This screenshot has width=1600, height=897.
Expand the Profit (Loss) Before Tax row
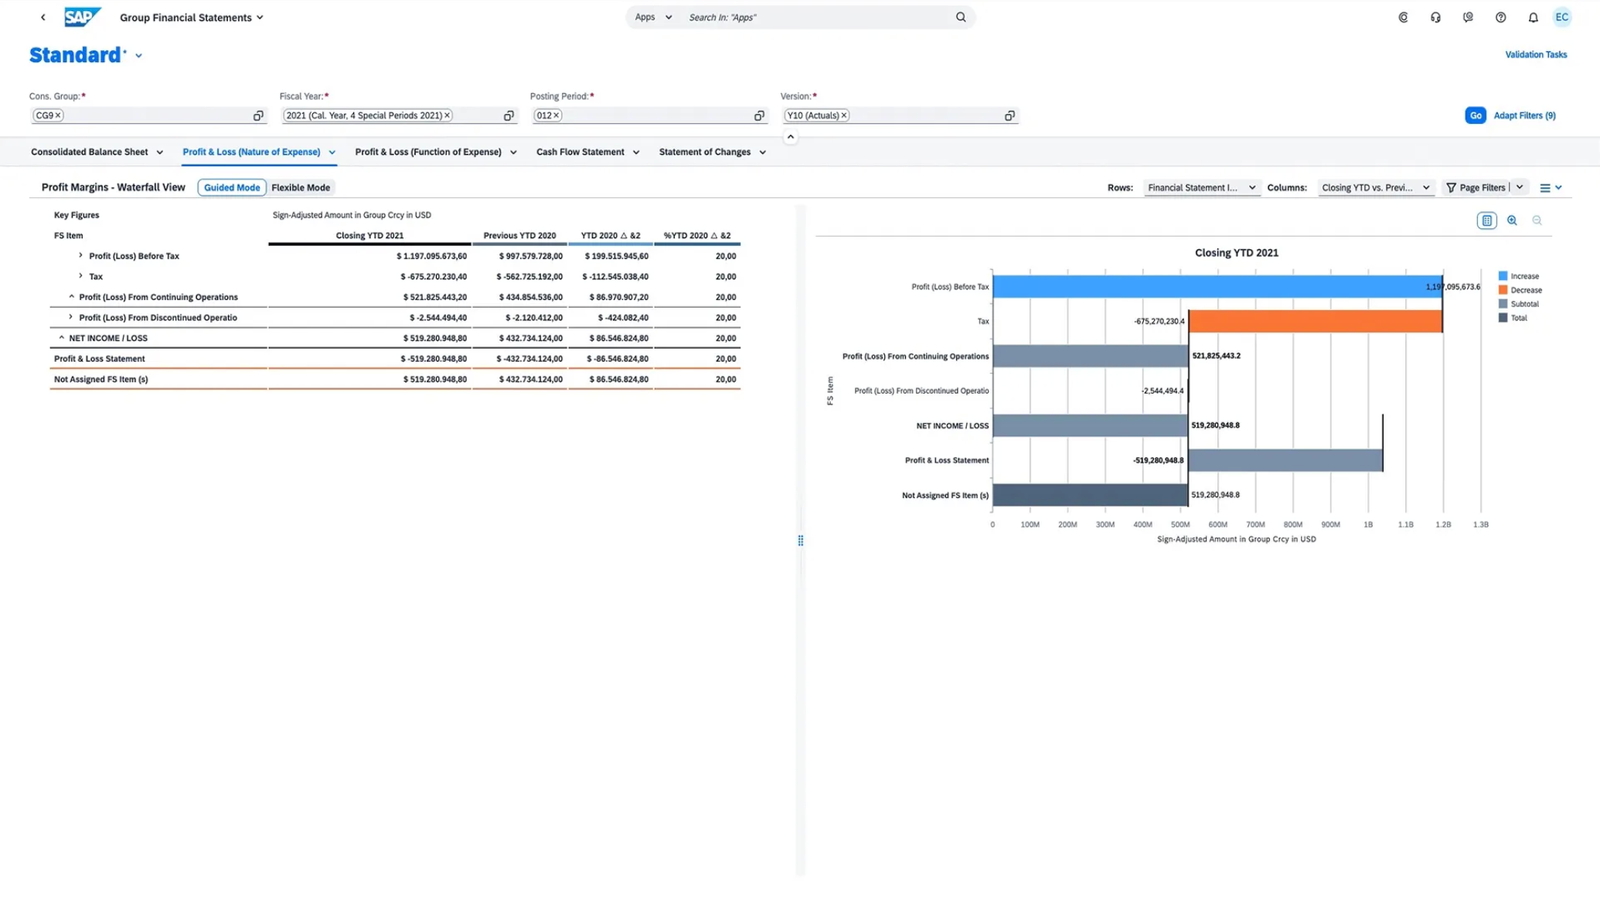[x=81, y=256]
